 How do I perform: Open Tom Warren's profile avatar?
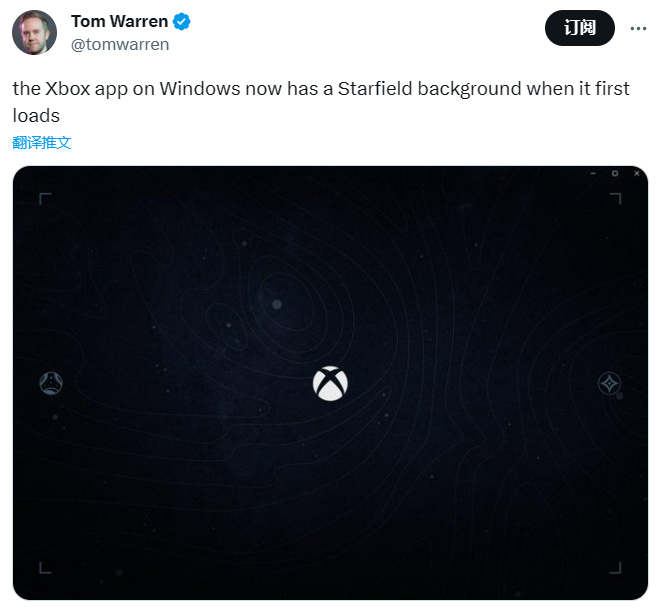click(x=34, y=33)
